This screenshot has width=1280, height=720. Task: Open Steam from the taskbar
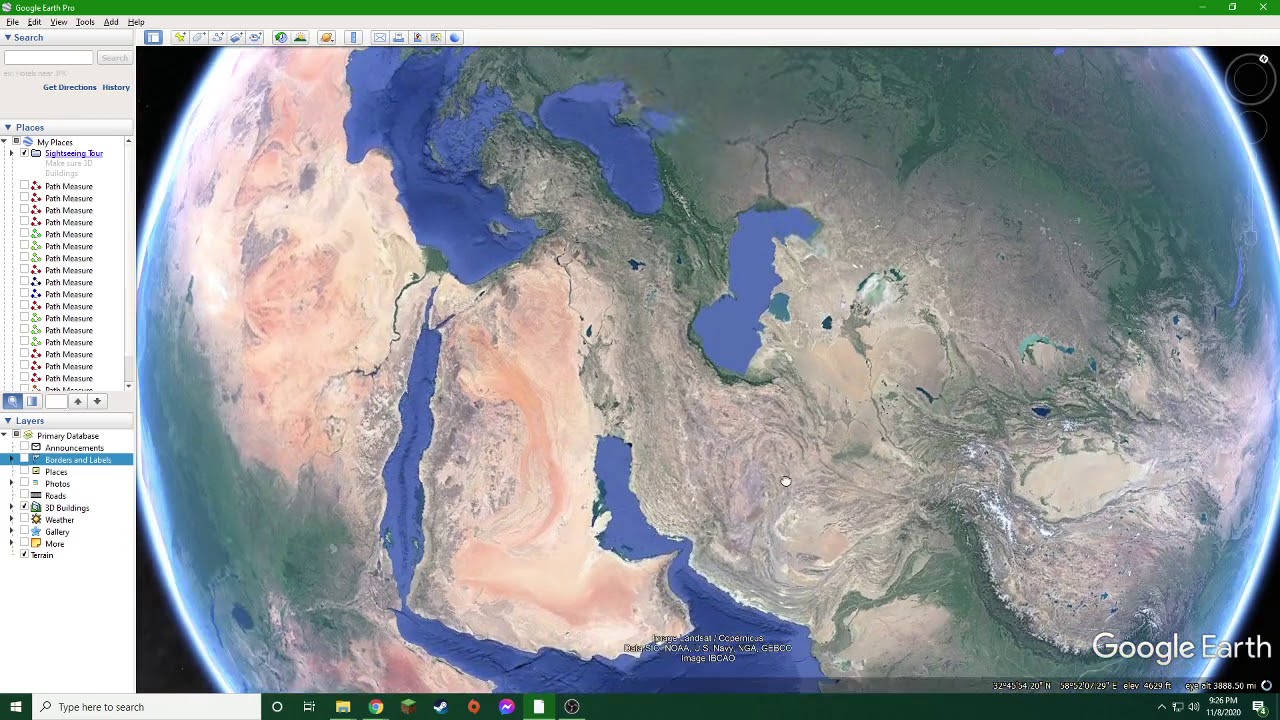click(x=441, y=707)
